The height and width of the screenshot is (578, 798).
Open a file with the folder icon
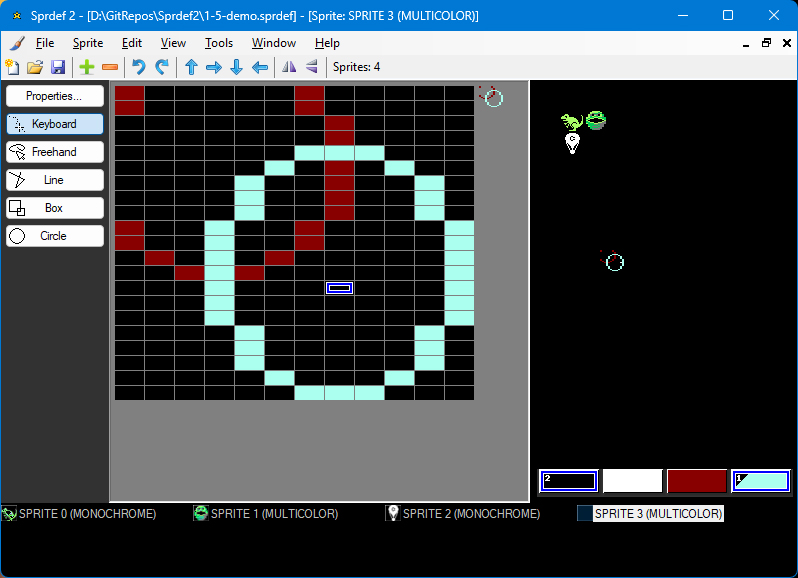[x=35, y=67]
